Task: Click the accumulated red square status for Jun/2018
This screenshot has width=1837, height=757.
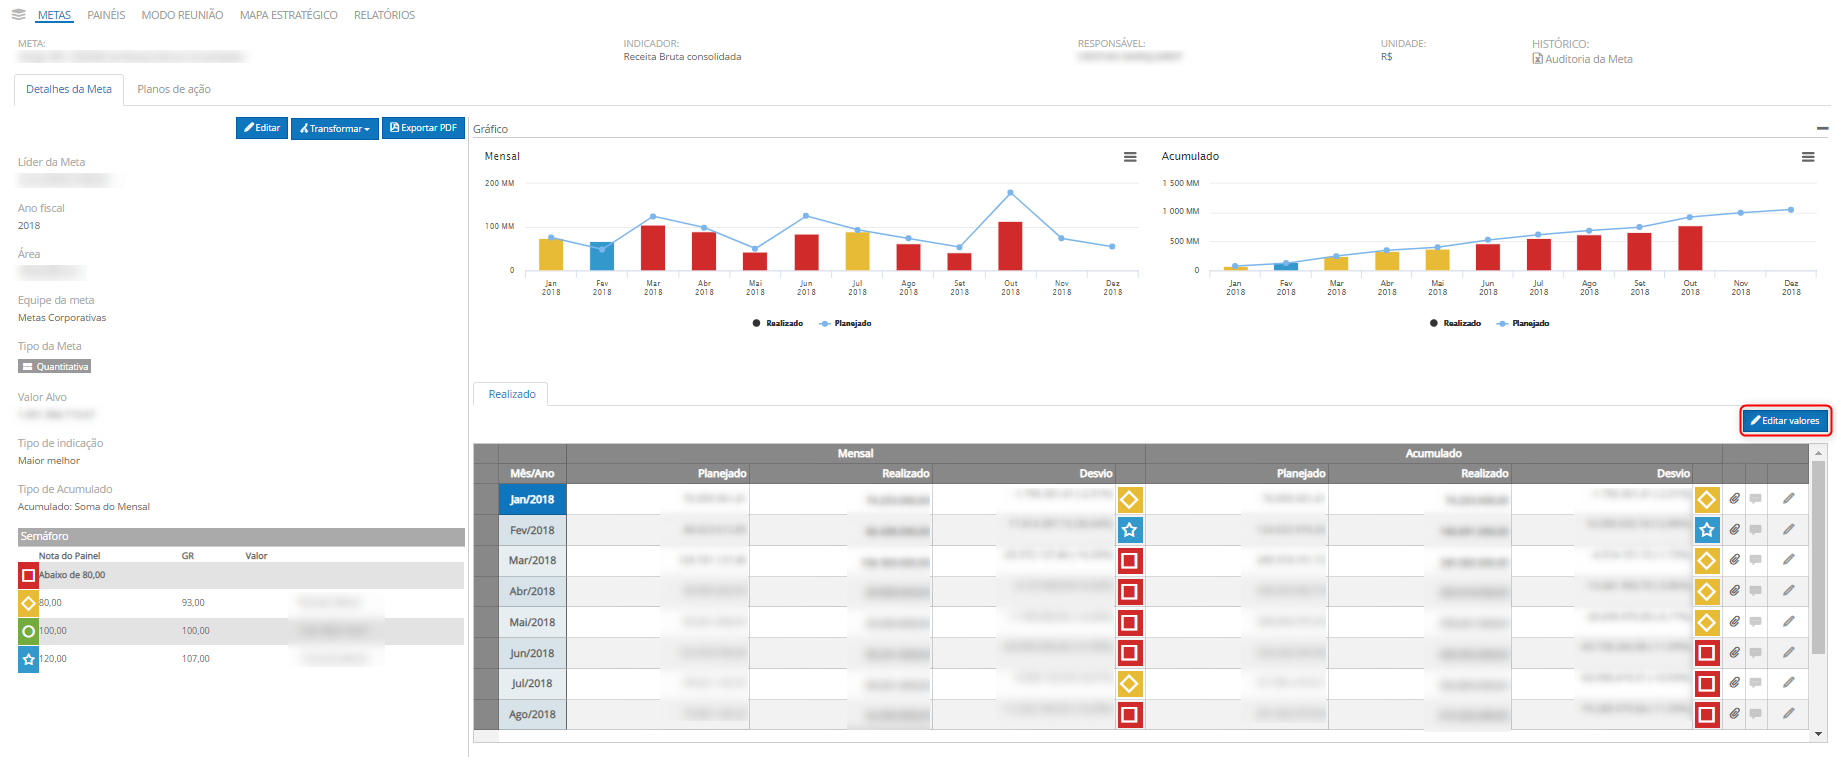Action: pos(1707,653)
